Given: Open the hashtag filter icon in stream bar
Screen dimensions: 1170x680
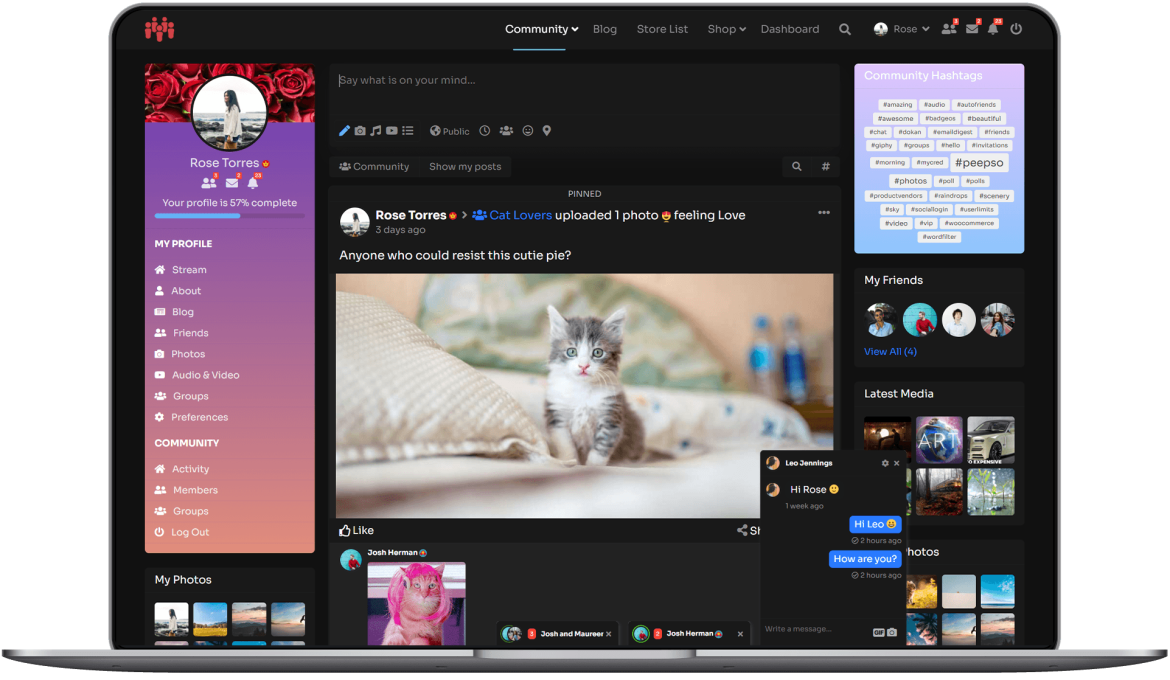Looking at the screenshot, I should (x=825, y=166).
